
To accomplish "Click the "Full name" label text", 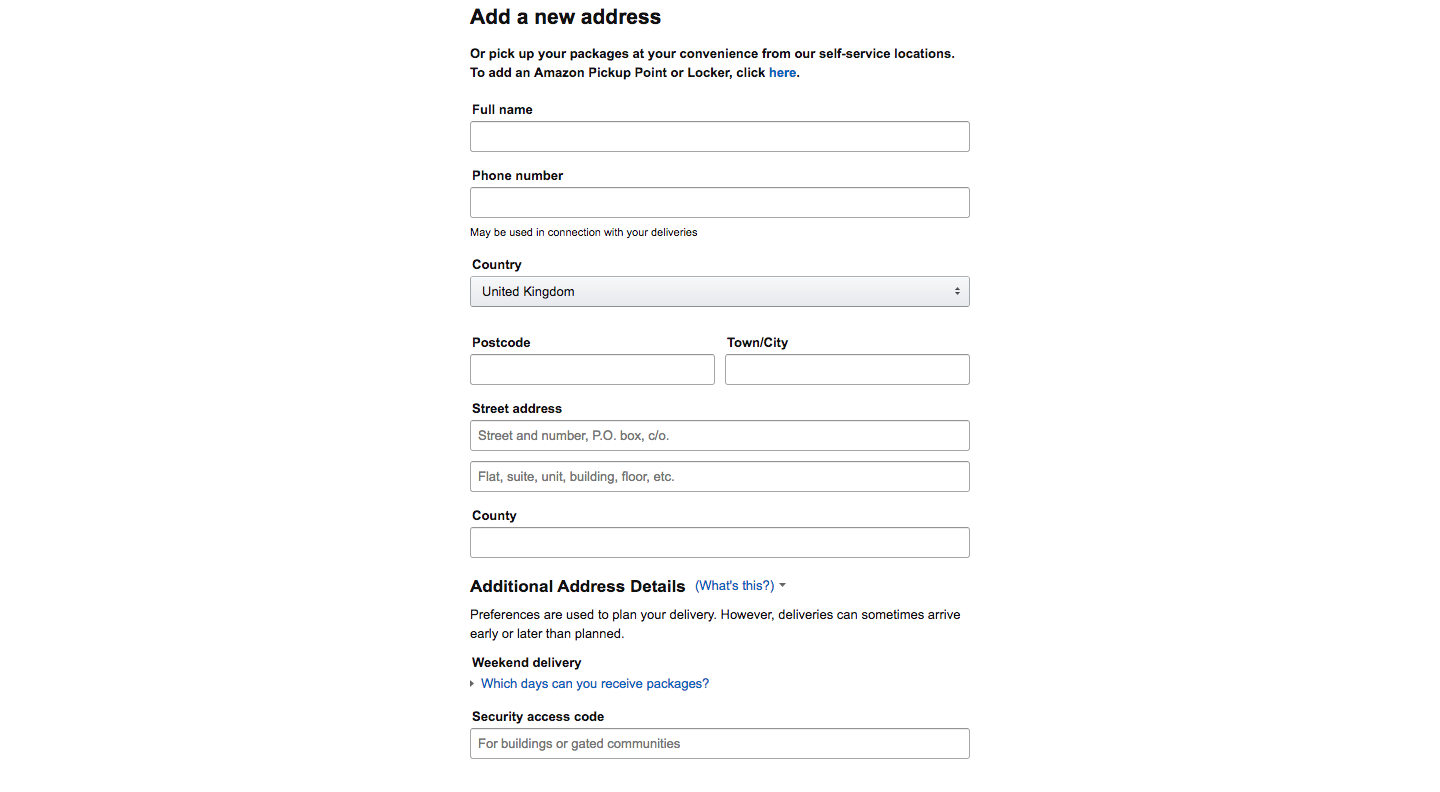I will pyautogui.click(x=502, y=110).
